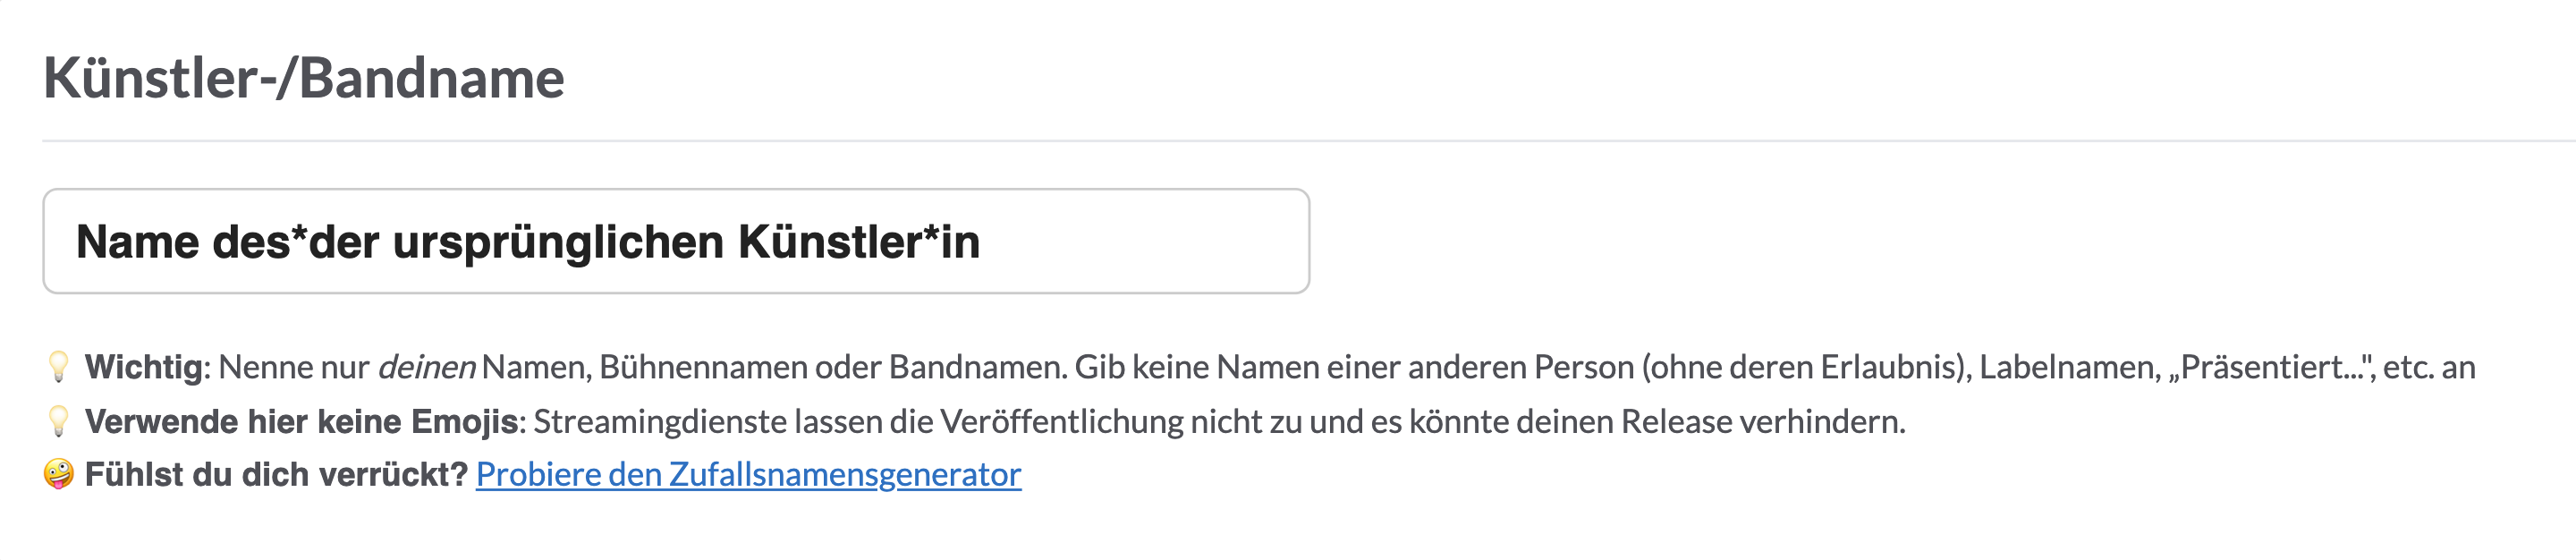Click the Künstler-/Bandname heading

[304, 78]
